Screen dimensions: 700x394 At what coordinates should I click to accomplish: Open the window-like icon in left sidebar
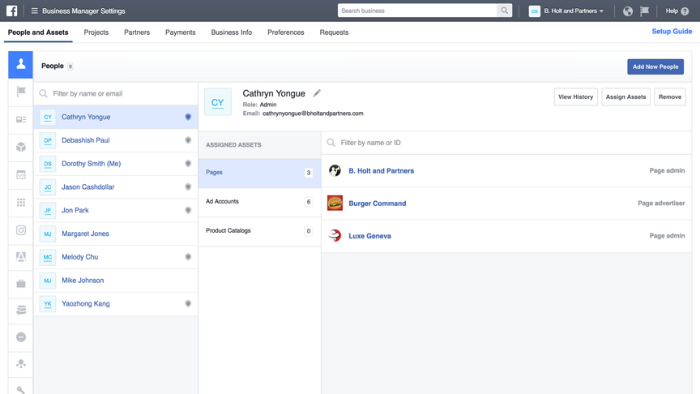(x=21, y=174)
